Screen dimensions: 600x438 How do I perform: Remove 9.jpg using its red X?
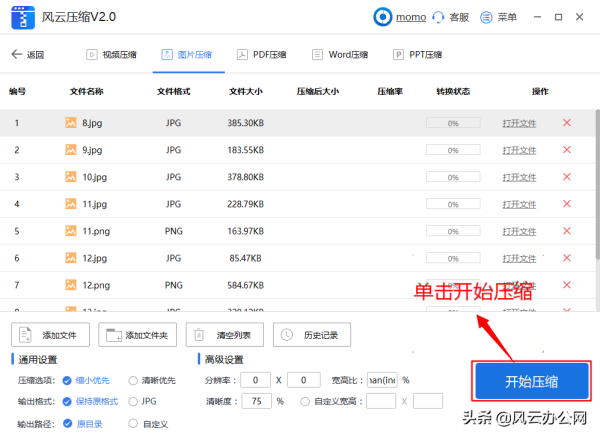point(567,150)
